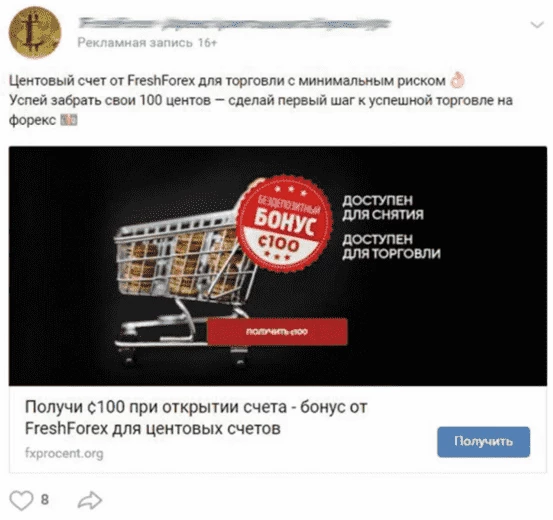Click the money emoji after форекс
Screen dimensions: 553x520
[68, 120]
